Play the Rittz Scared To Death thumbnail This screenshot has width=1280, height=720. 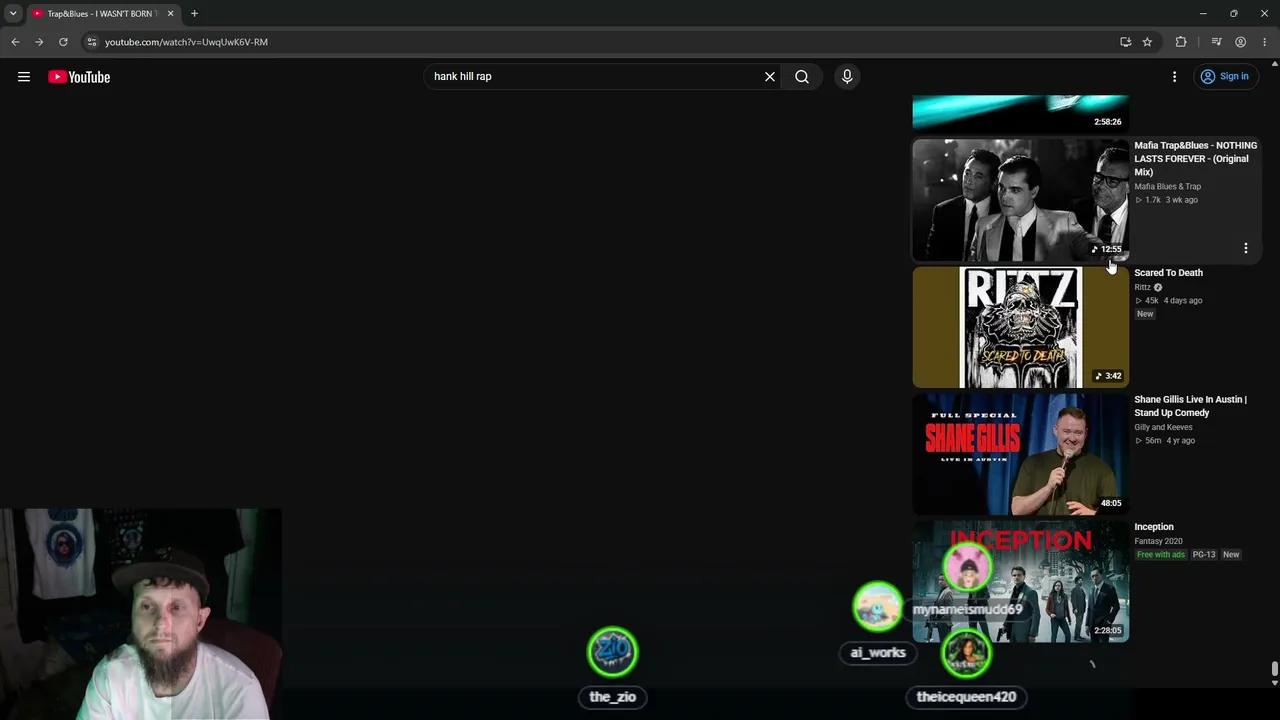1020,327
